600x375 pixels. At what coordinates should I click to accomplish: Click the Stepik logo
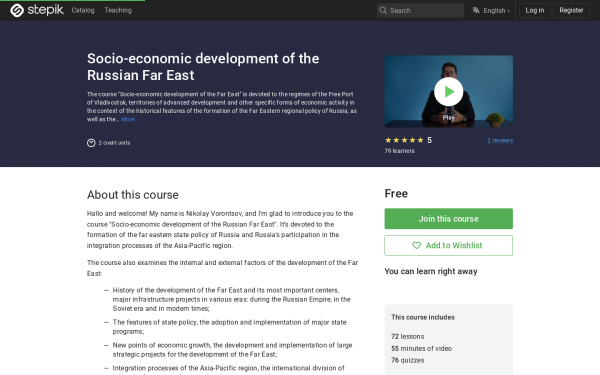37,10
